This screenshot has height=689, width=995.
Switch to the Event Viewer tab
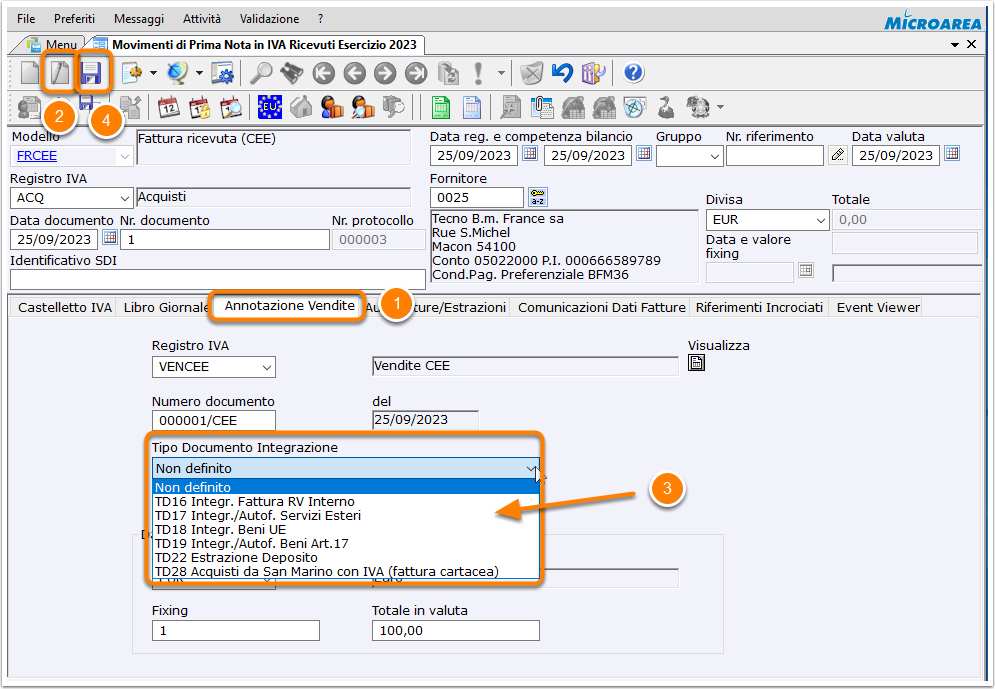coord(878,308)
